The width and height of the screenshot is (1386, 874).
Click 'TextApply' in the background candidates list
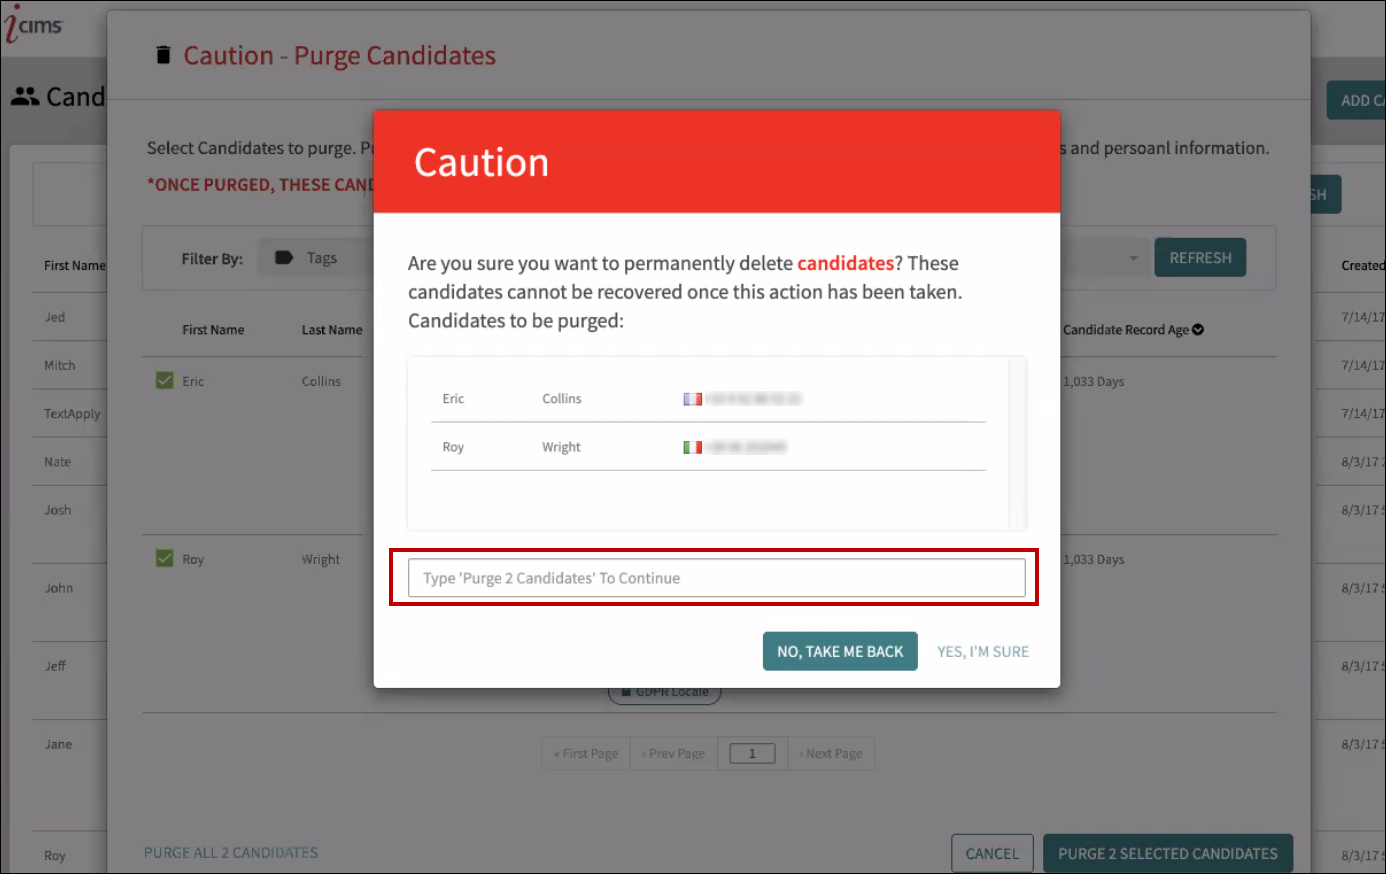[x=72, y=414]
